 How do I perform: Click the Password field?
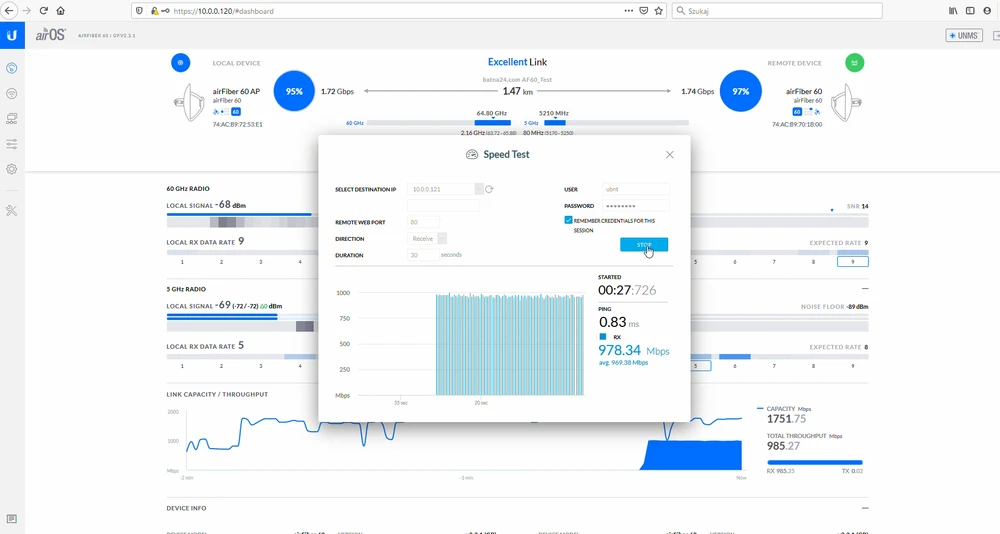(x=636, y=206)
